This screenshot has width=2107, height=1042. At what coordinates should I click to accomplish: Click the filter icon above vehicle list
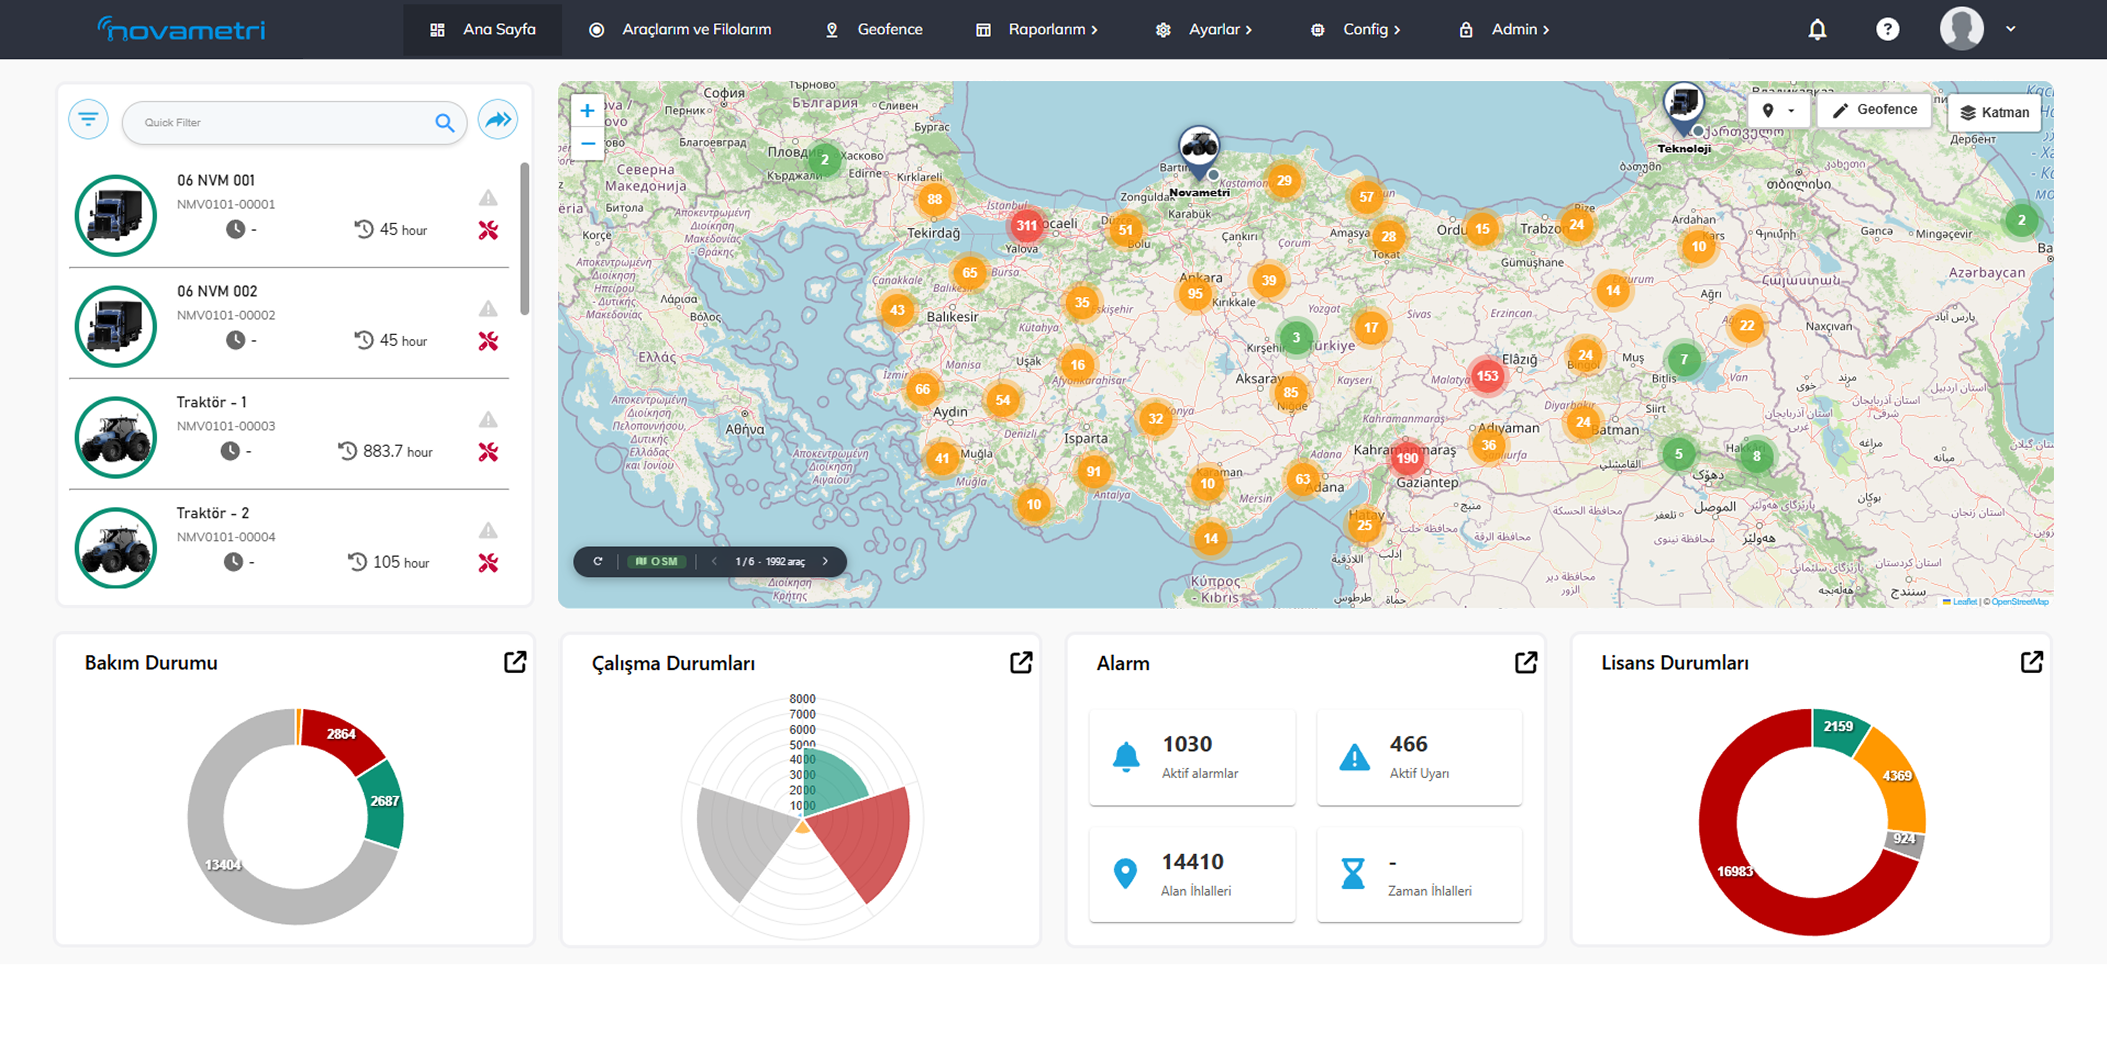pos(88,118)
